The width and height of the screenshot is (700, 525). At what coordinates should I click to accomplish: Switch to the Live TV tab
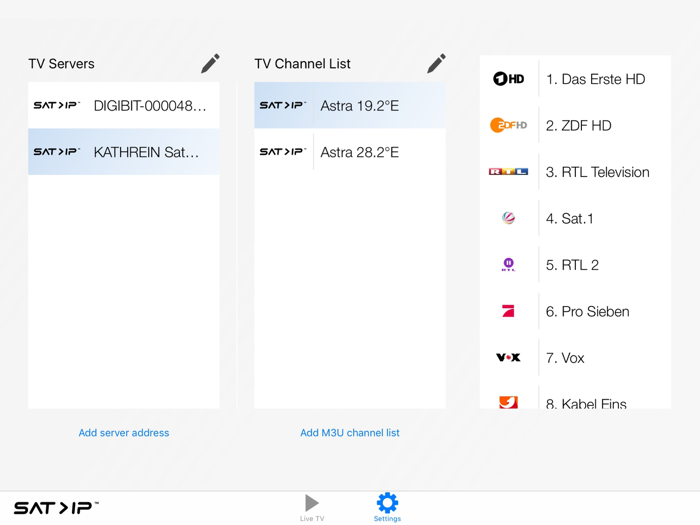coord(312,508)
